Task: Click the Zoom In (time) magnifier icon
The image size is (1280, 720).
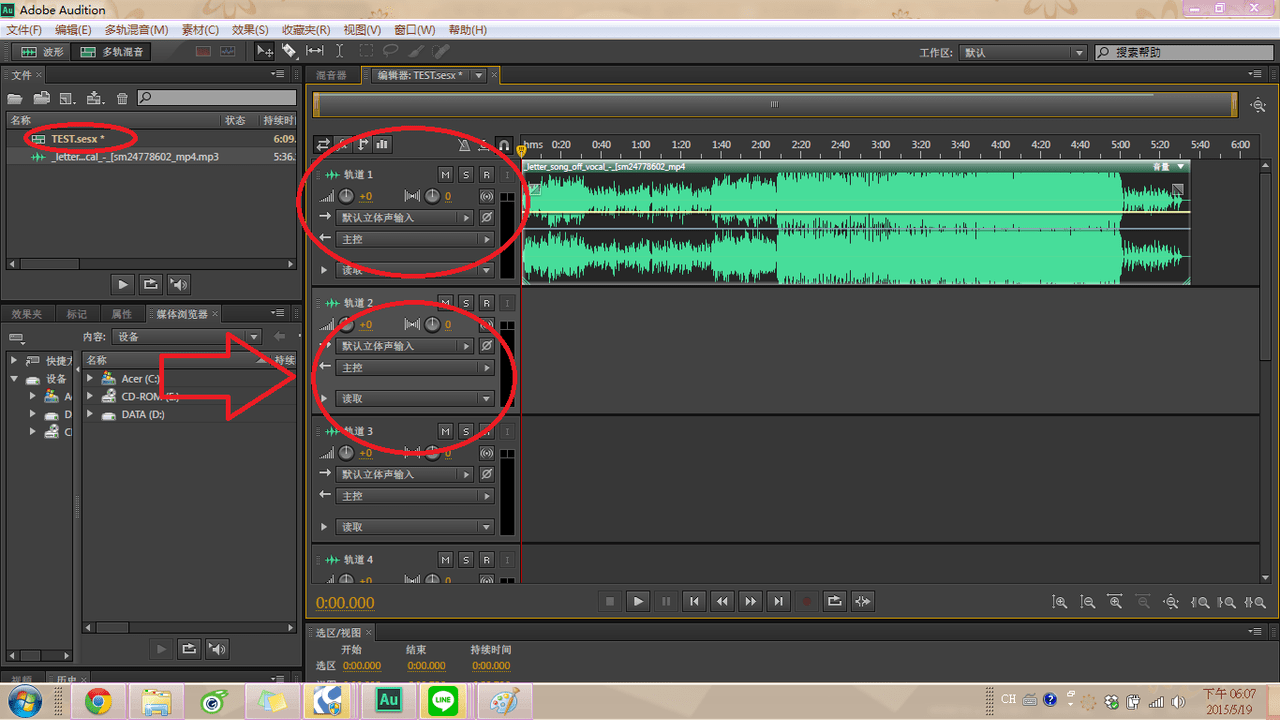Action: 1059,602
